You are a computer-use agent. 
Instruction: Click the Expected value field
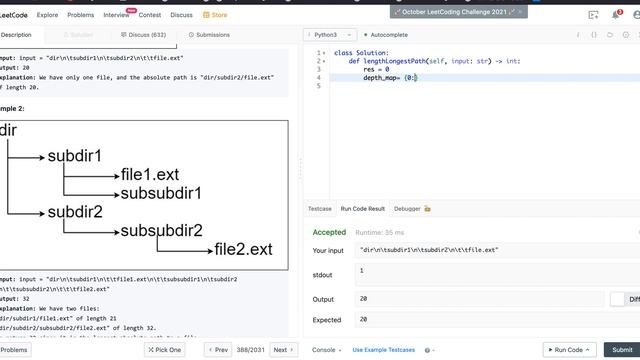coord(498,320)
